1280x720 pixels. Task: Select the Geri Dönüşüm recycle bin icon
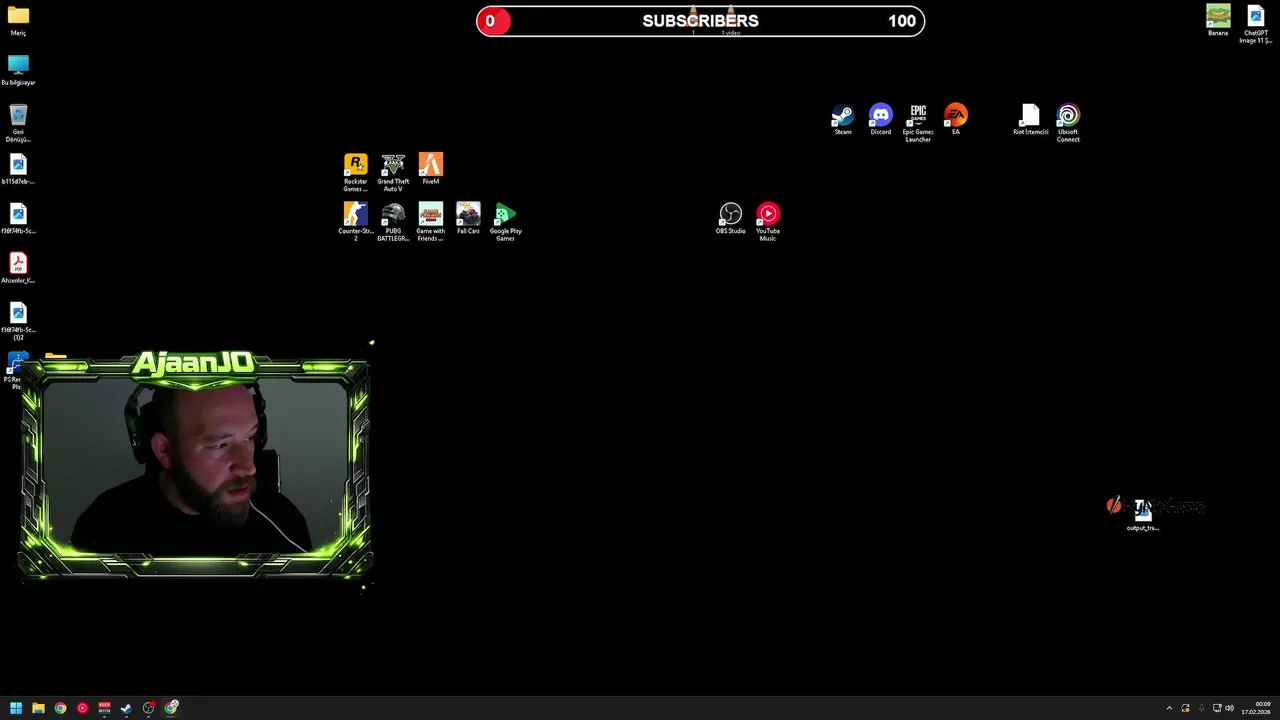tap(18, 122)
